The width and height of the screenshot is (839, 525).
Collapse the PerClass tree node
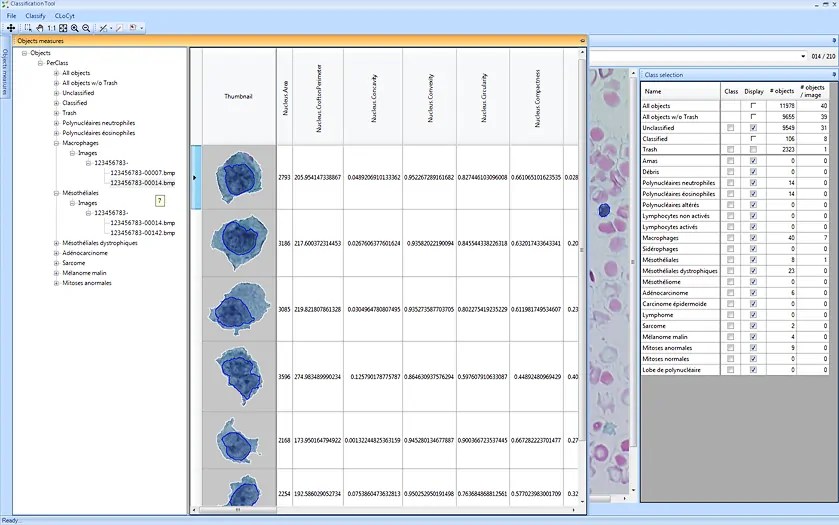point(40,63)
